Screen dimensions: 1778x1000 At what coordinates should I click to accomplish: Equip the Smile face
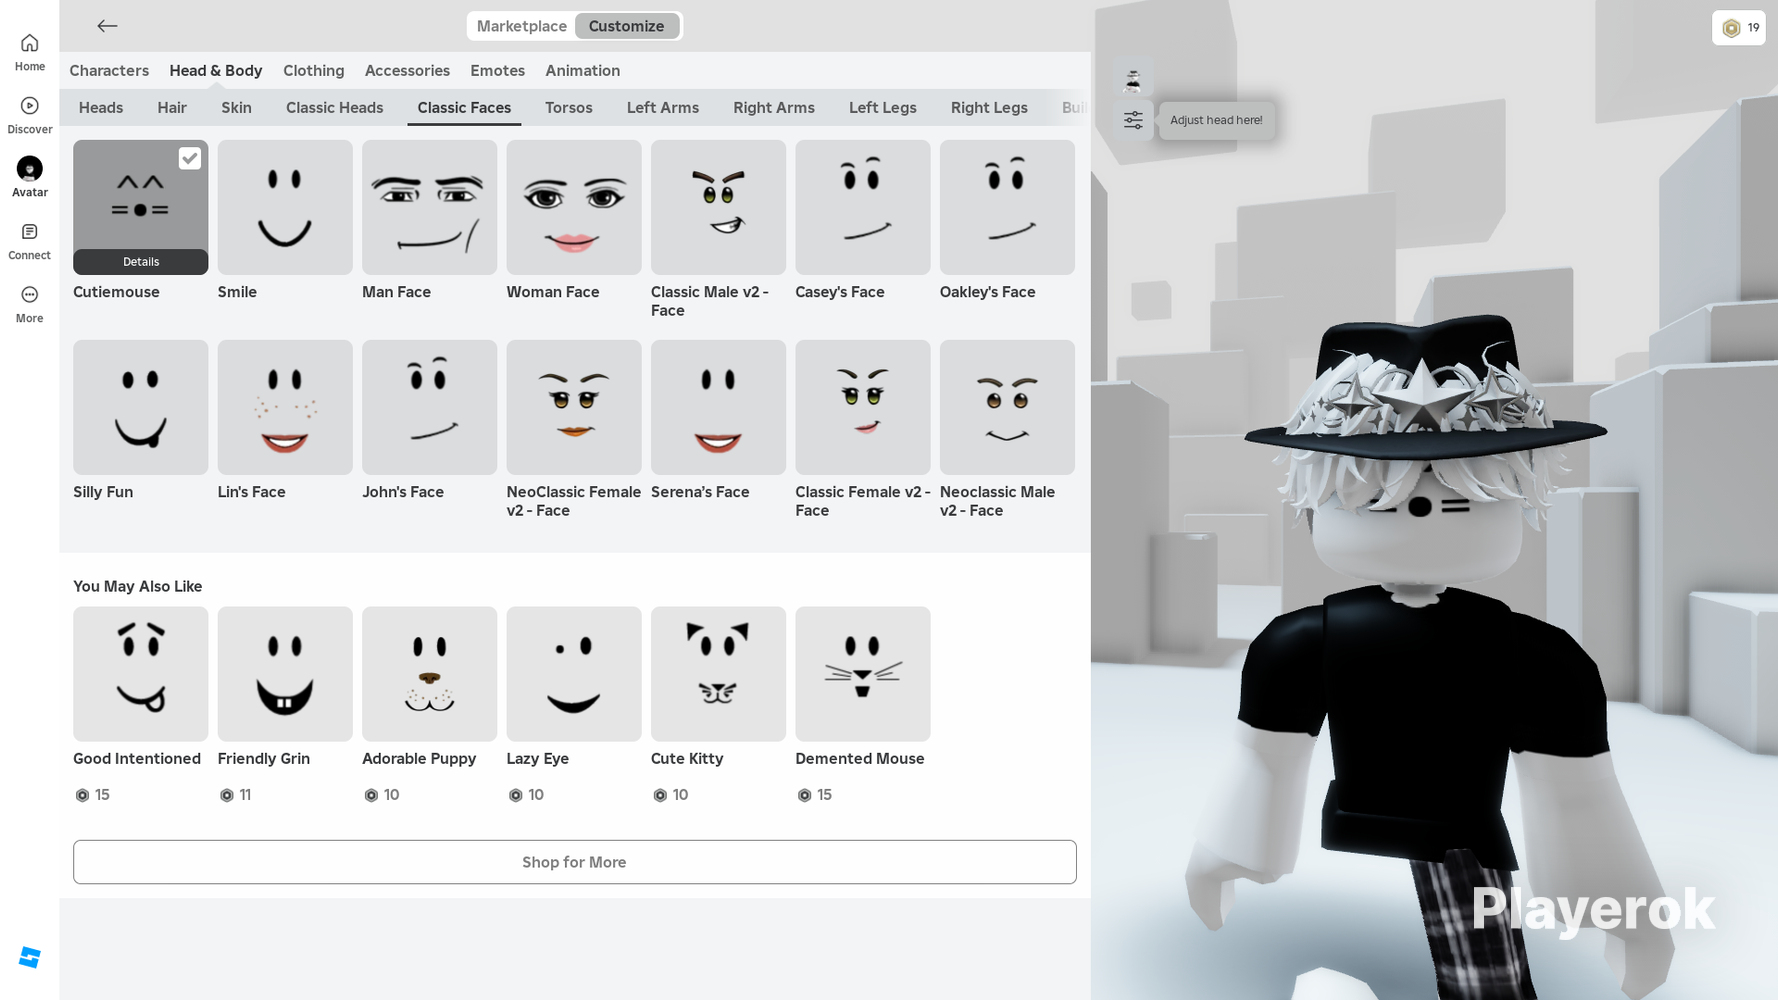pos(285,207)
